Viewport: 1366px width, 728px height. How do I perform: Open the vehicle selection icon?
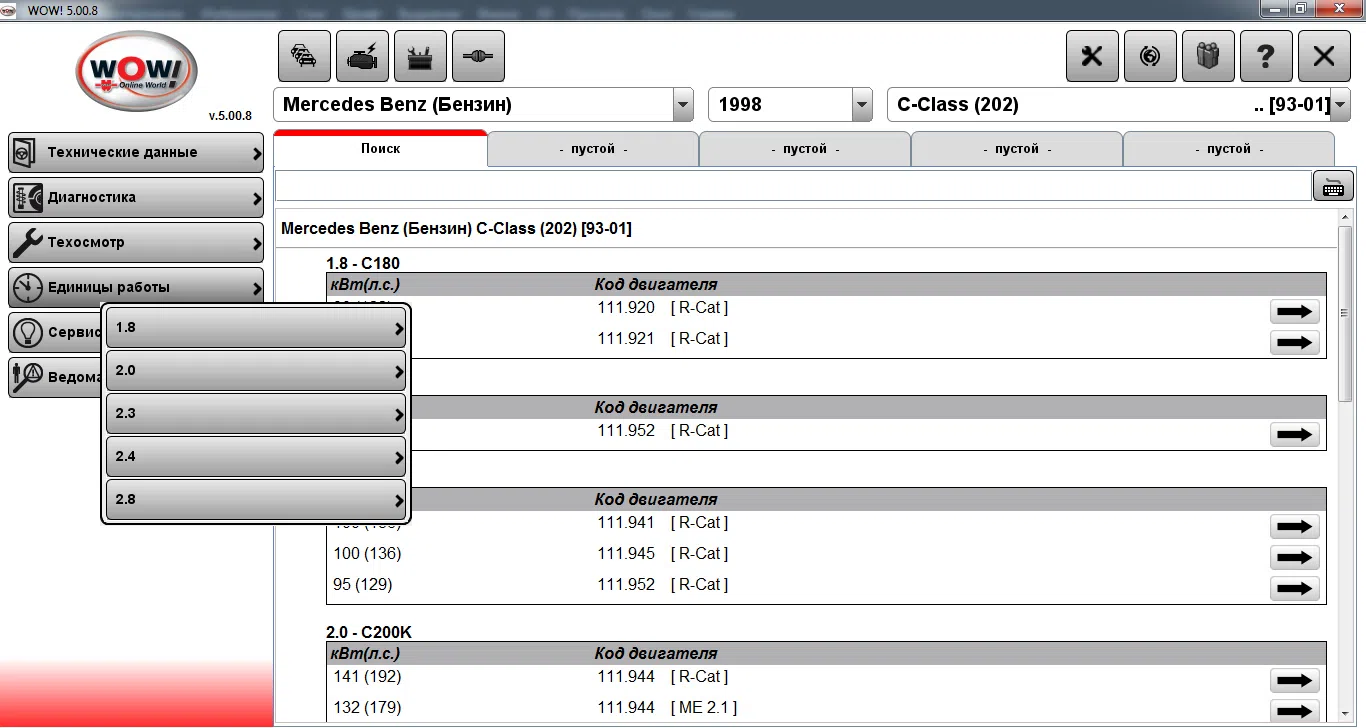pyautogui.click(x=304, y=55)
